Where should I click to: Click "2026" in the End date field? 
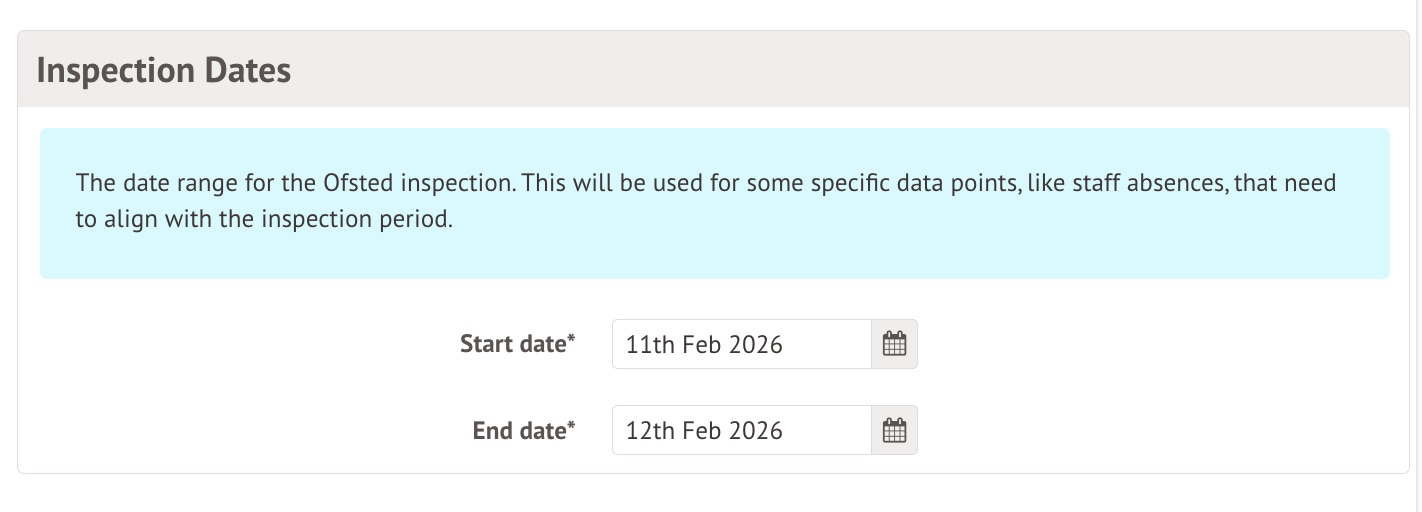click(x=756, y=431)
